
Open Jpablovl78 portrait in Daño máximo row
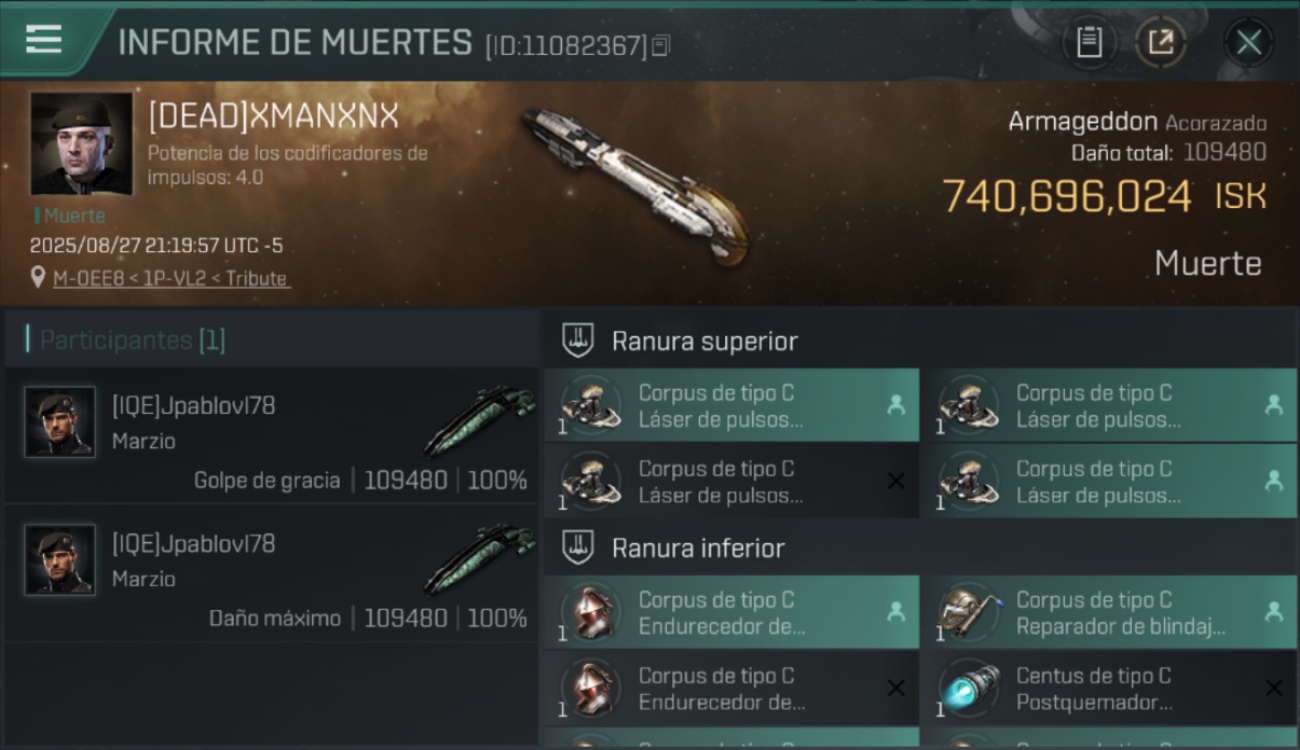point(60,560)
